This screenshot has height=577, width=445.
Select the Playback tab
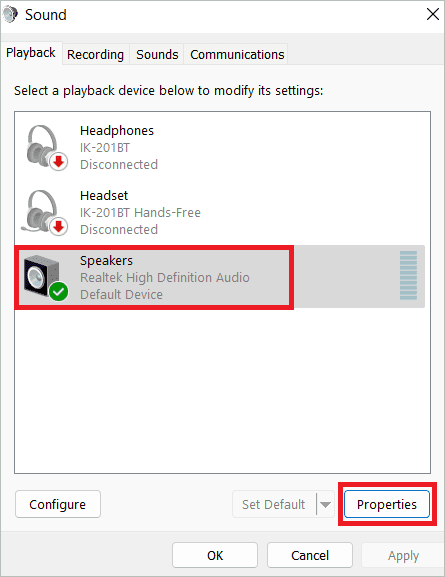click(31, 53)
